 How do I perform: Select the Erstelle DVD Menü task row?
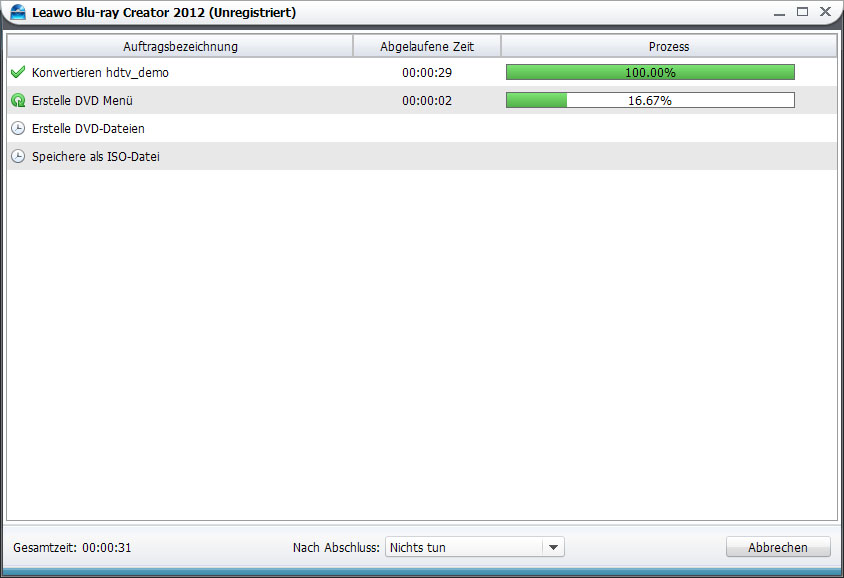422,100
